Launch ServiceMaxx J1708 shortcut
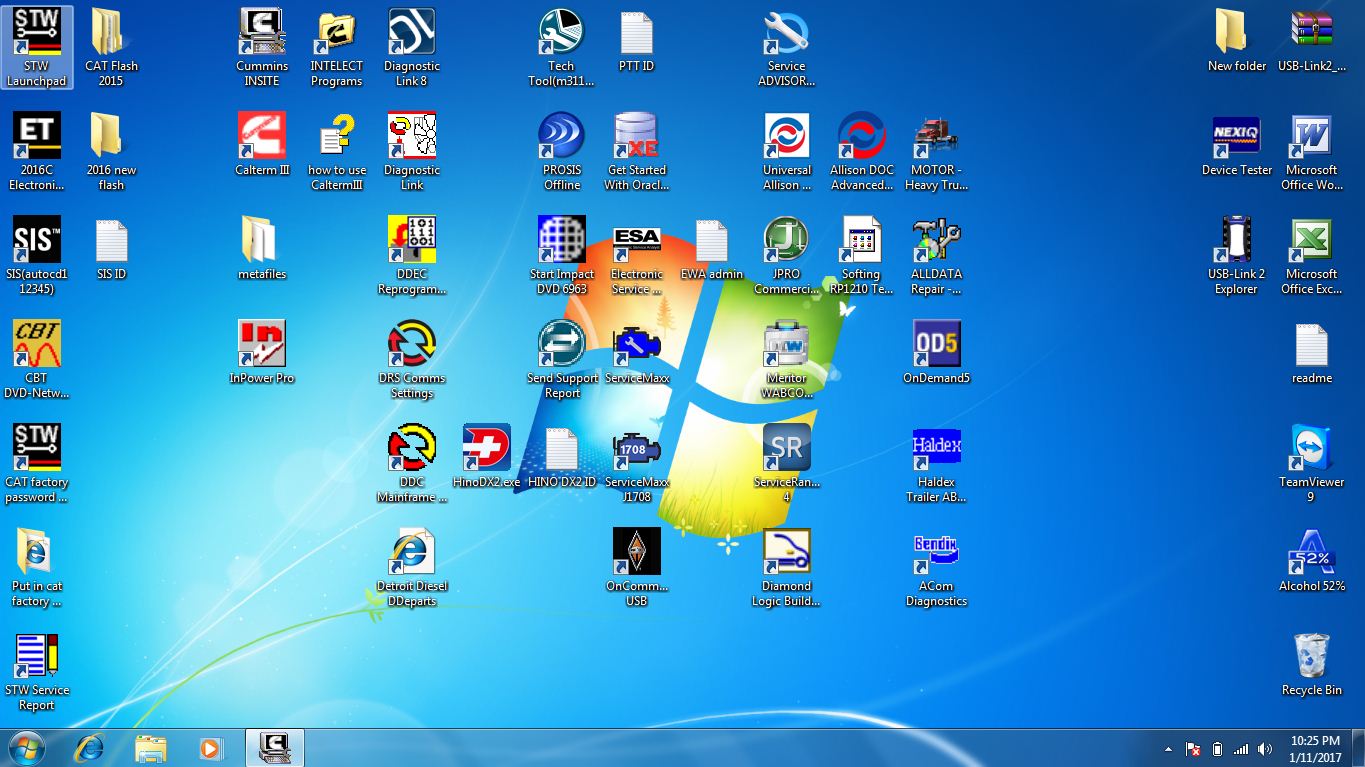This screenshot has width=1365, height=767. coord(637,463)
